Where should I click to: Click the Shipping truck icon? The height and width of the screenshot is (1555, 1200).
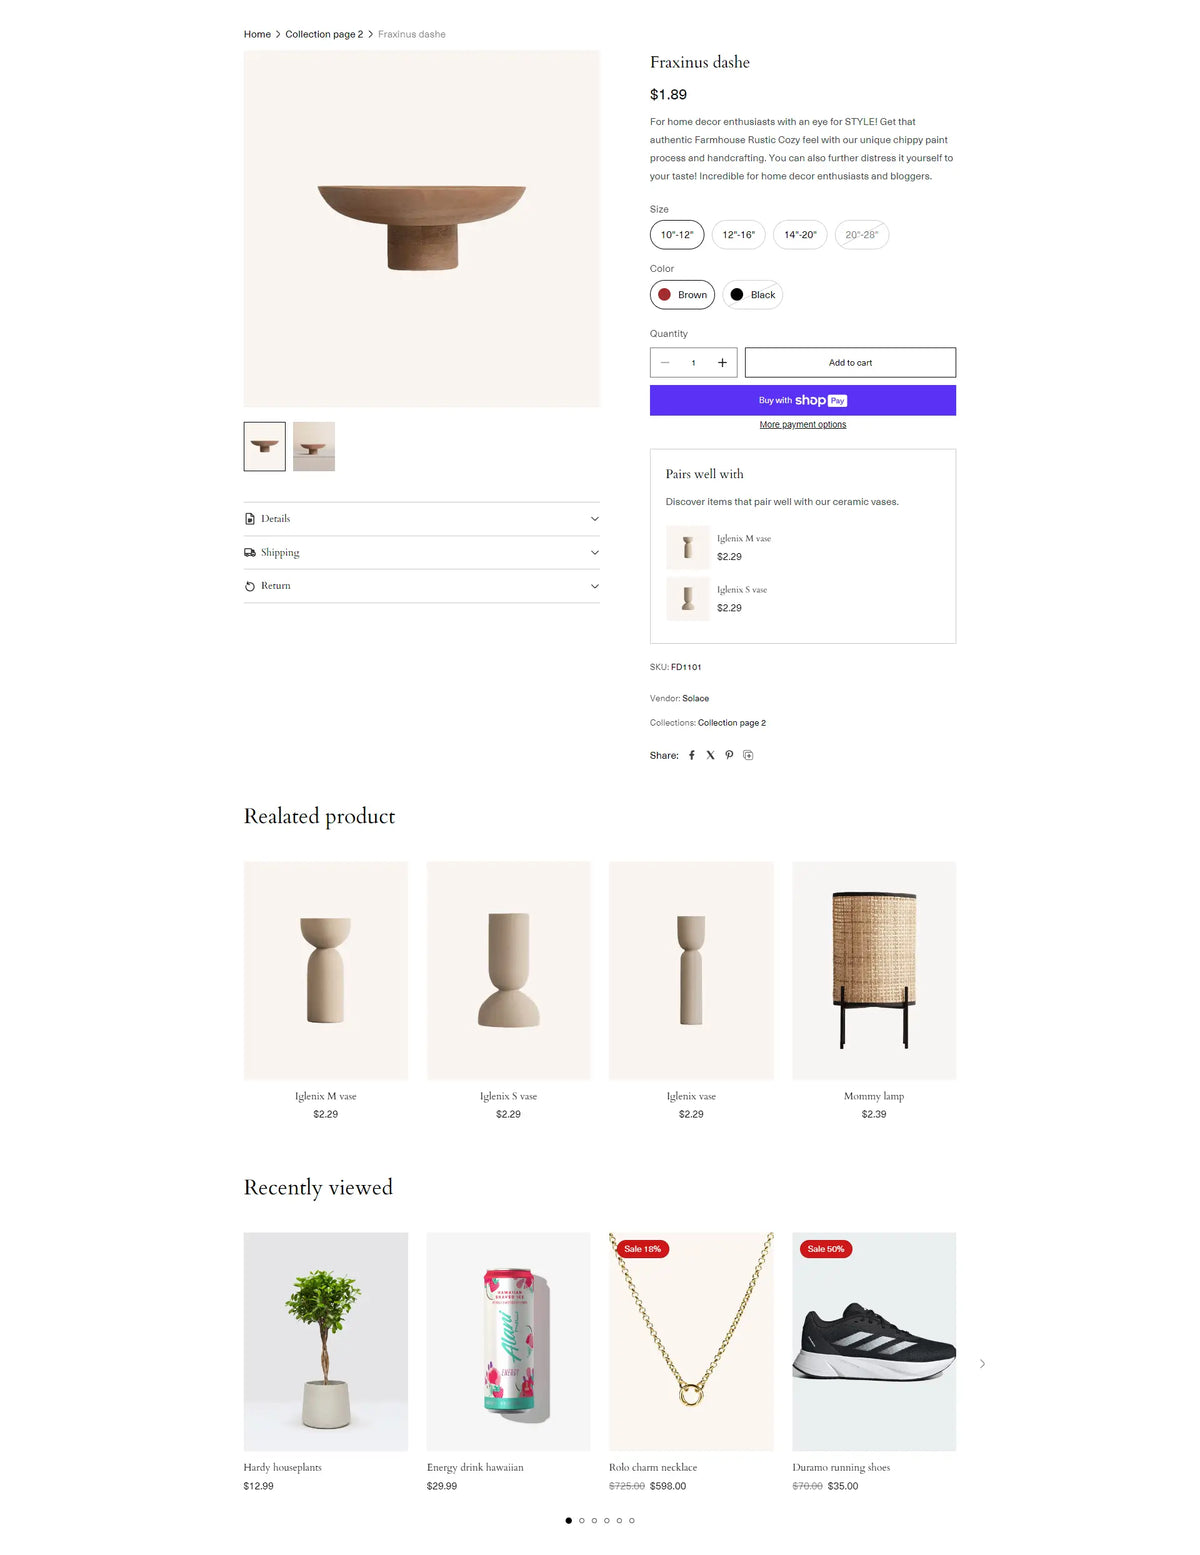(250, 552)
